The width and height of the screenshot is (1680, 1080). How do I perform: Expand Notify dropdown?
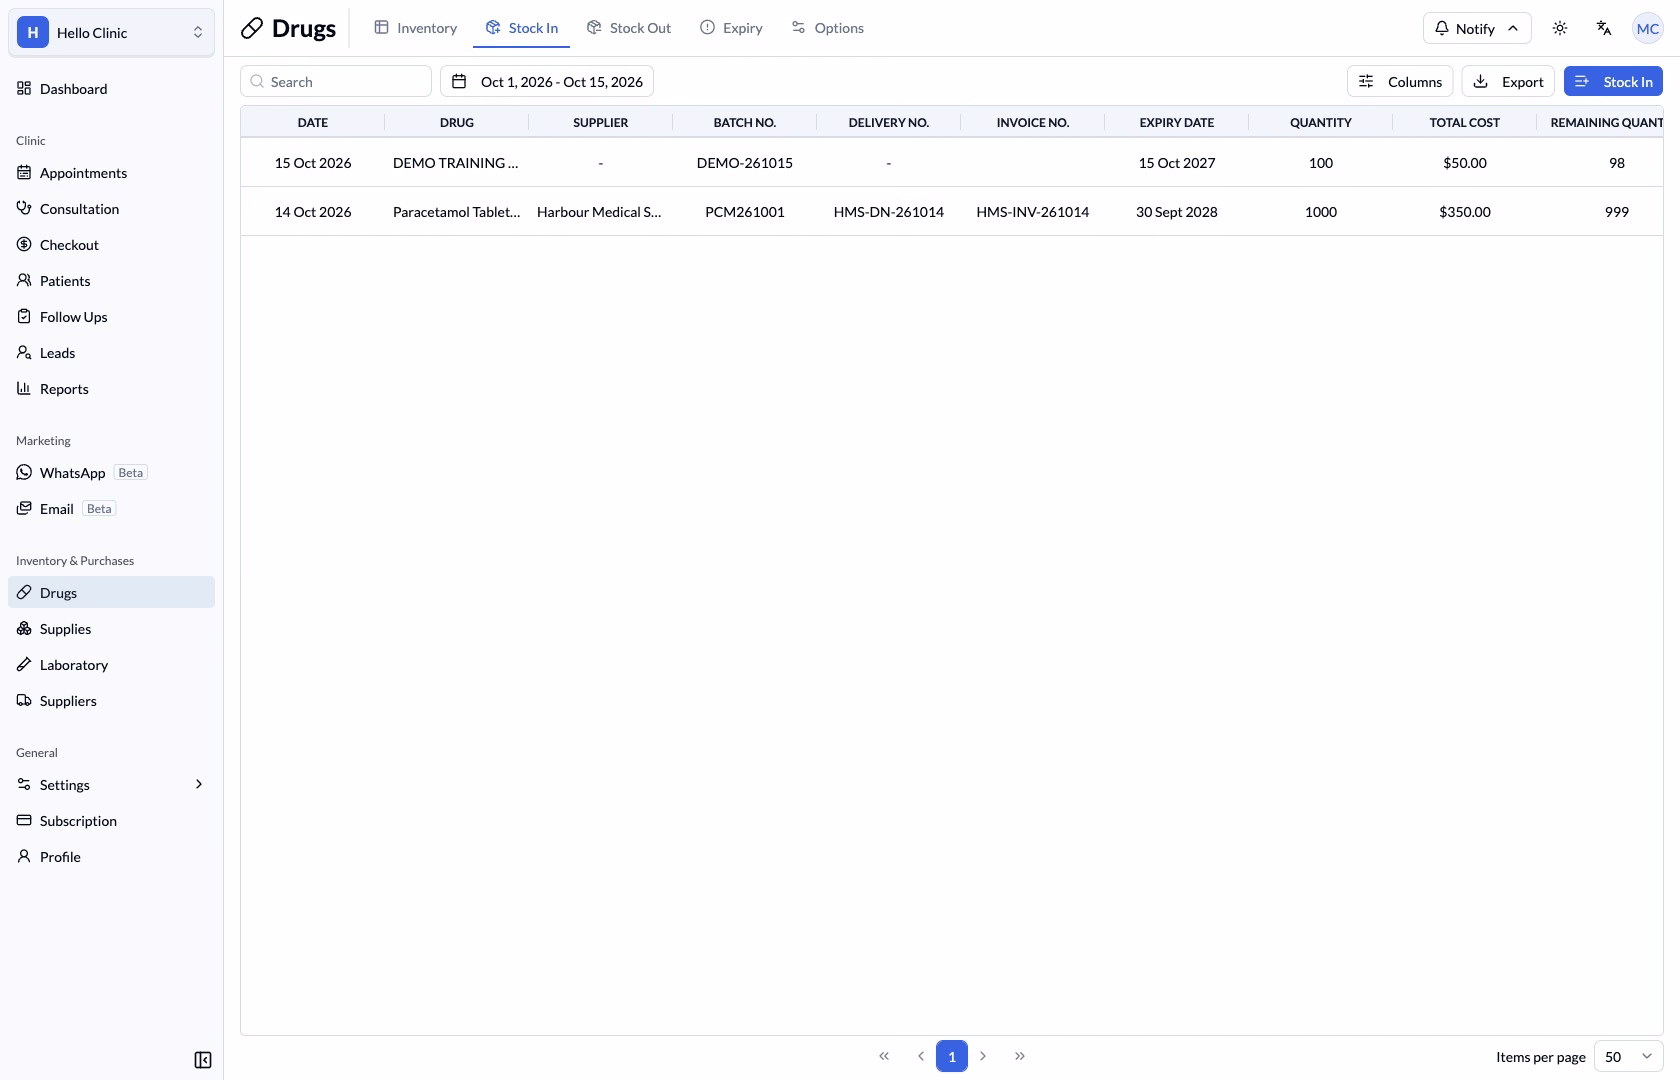1477,28
